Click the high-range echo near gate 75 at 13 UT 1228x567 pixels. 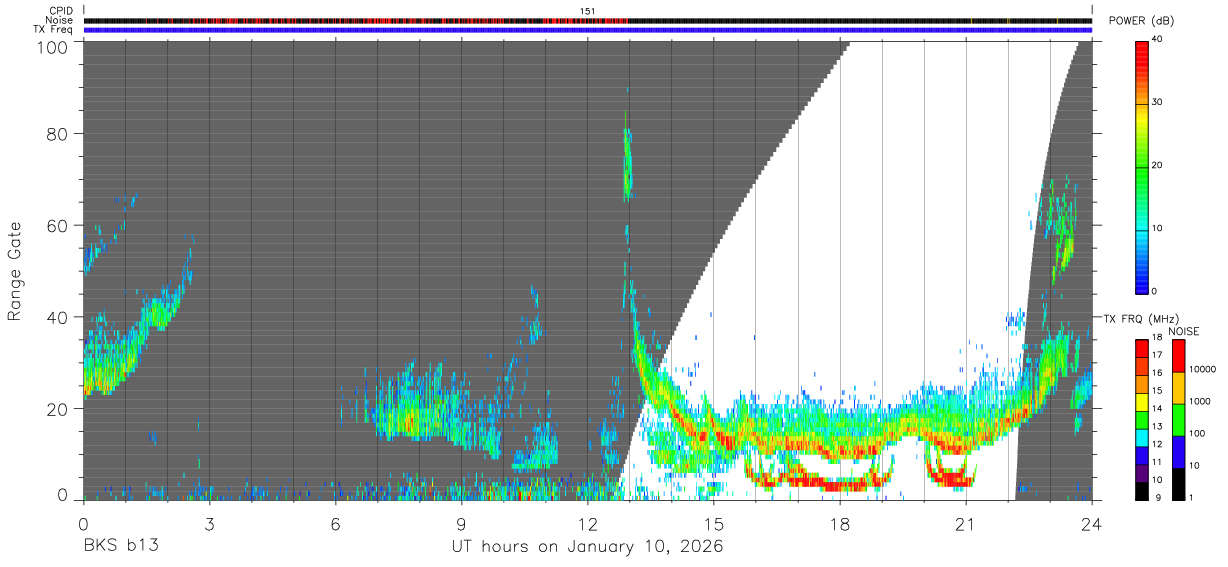[x=628, y=165]
